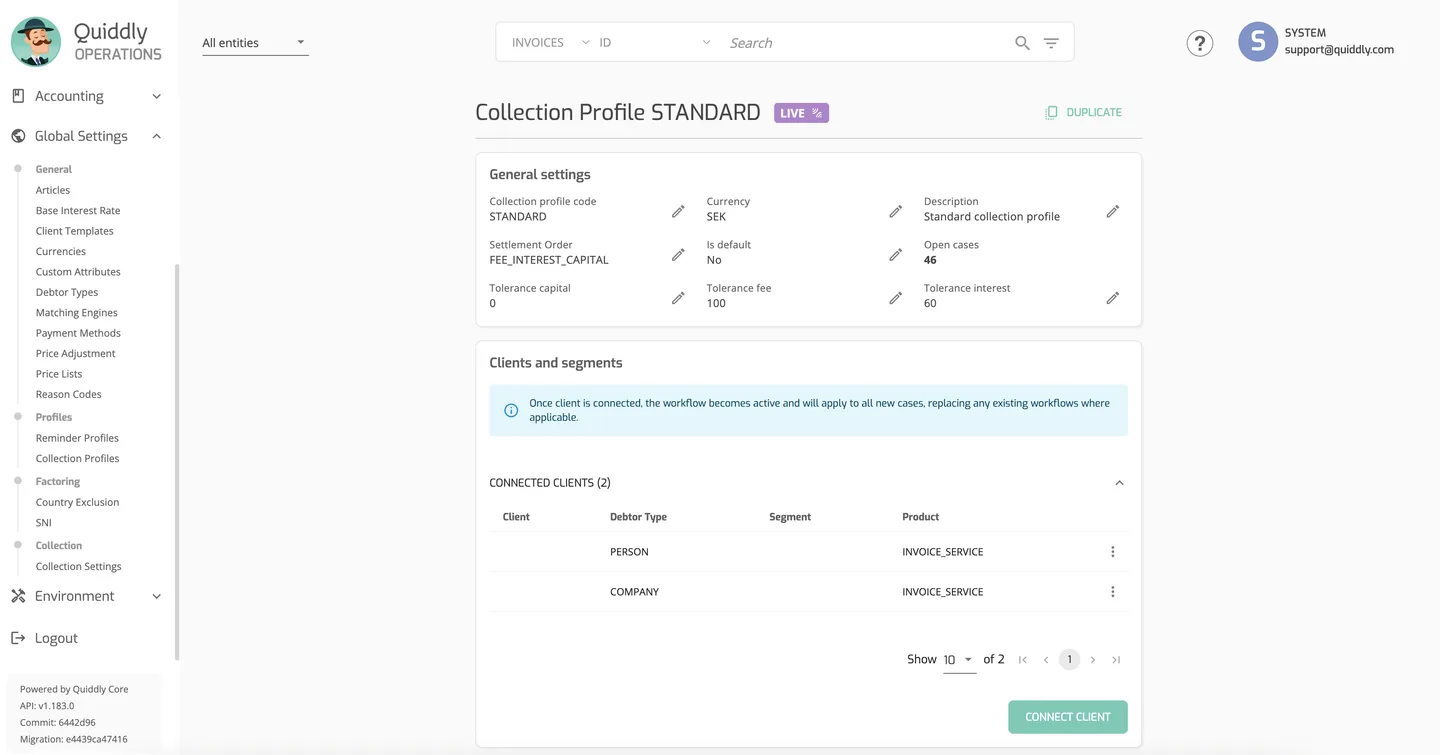The height and width of the screenshot is (755, 1440).
Task: Open the search filter options icon
Action: (x=1051, y=43)
